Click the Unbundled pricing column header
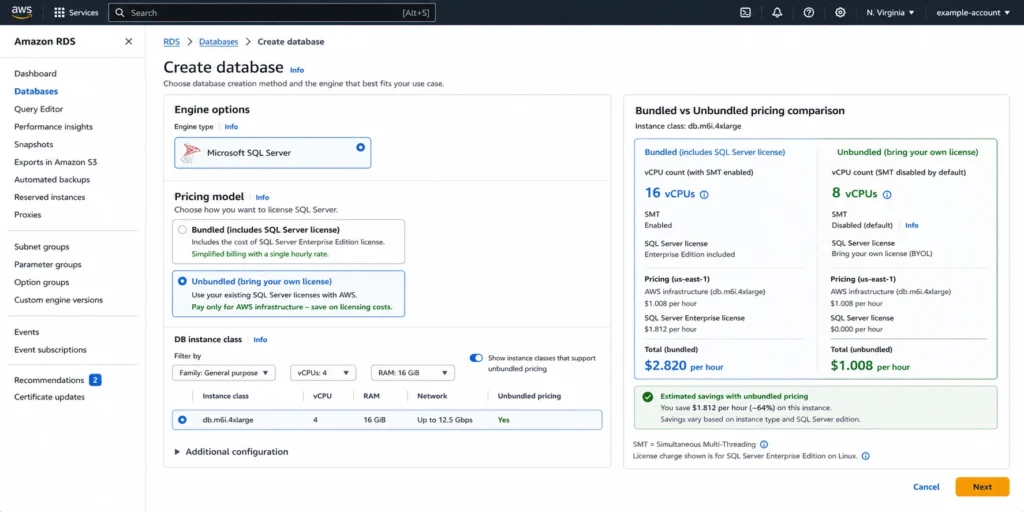The width and height of the screenshot is (1024, 512). [x=529, y=396]
